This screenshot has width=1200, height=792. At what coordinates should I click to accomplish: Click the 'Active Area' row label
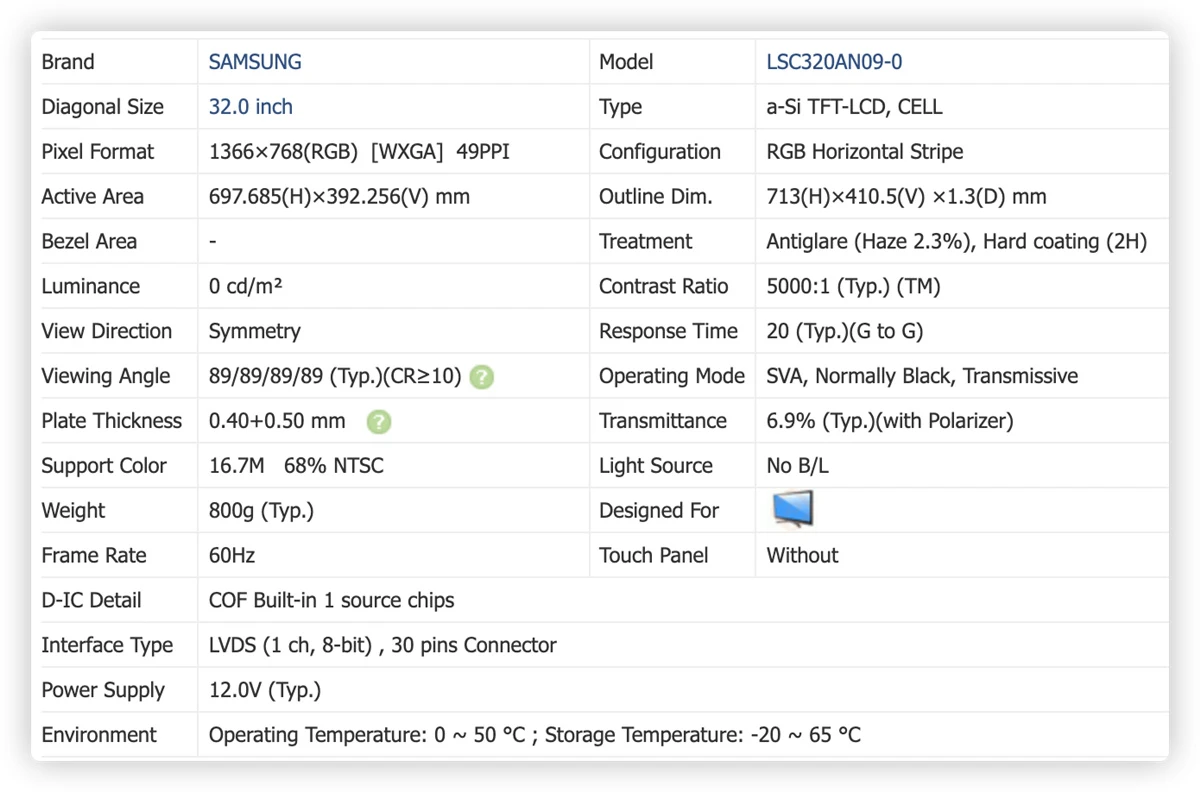(93, 197)
